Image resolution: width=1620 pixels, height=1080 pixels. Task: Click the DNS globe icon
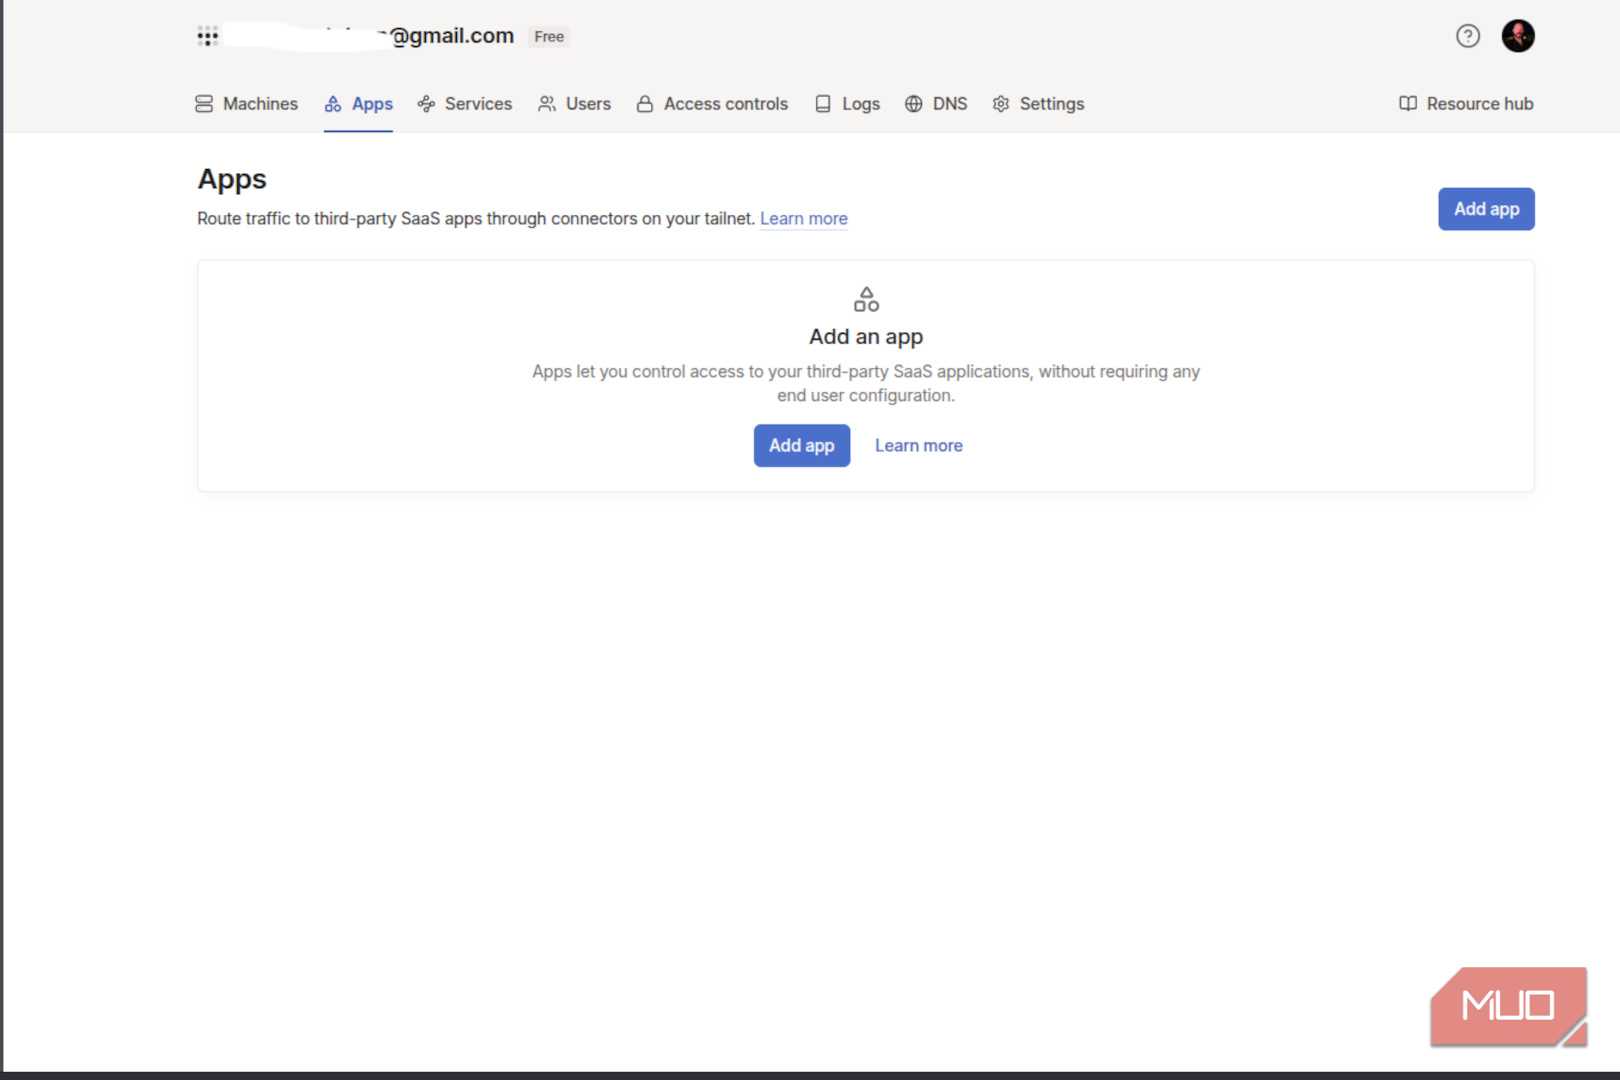tap(913, 104)
